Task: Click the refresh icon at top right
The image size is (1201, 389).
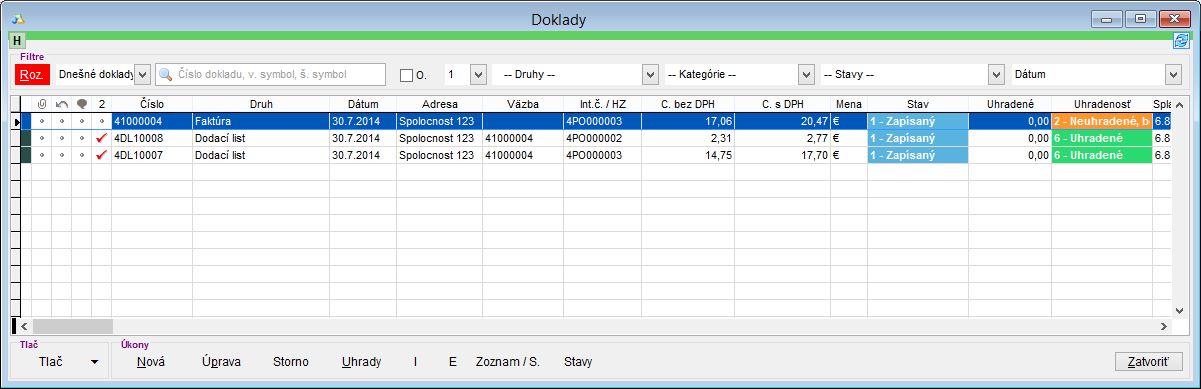Action: pyautogui.click(x=1181, y=40)
